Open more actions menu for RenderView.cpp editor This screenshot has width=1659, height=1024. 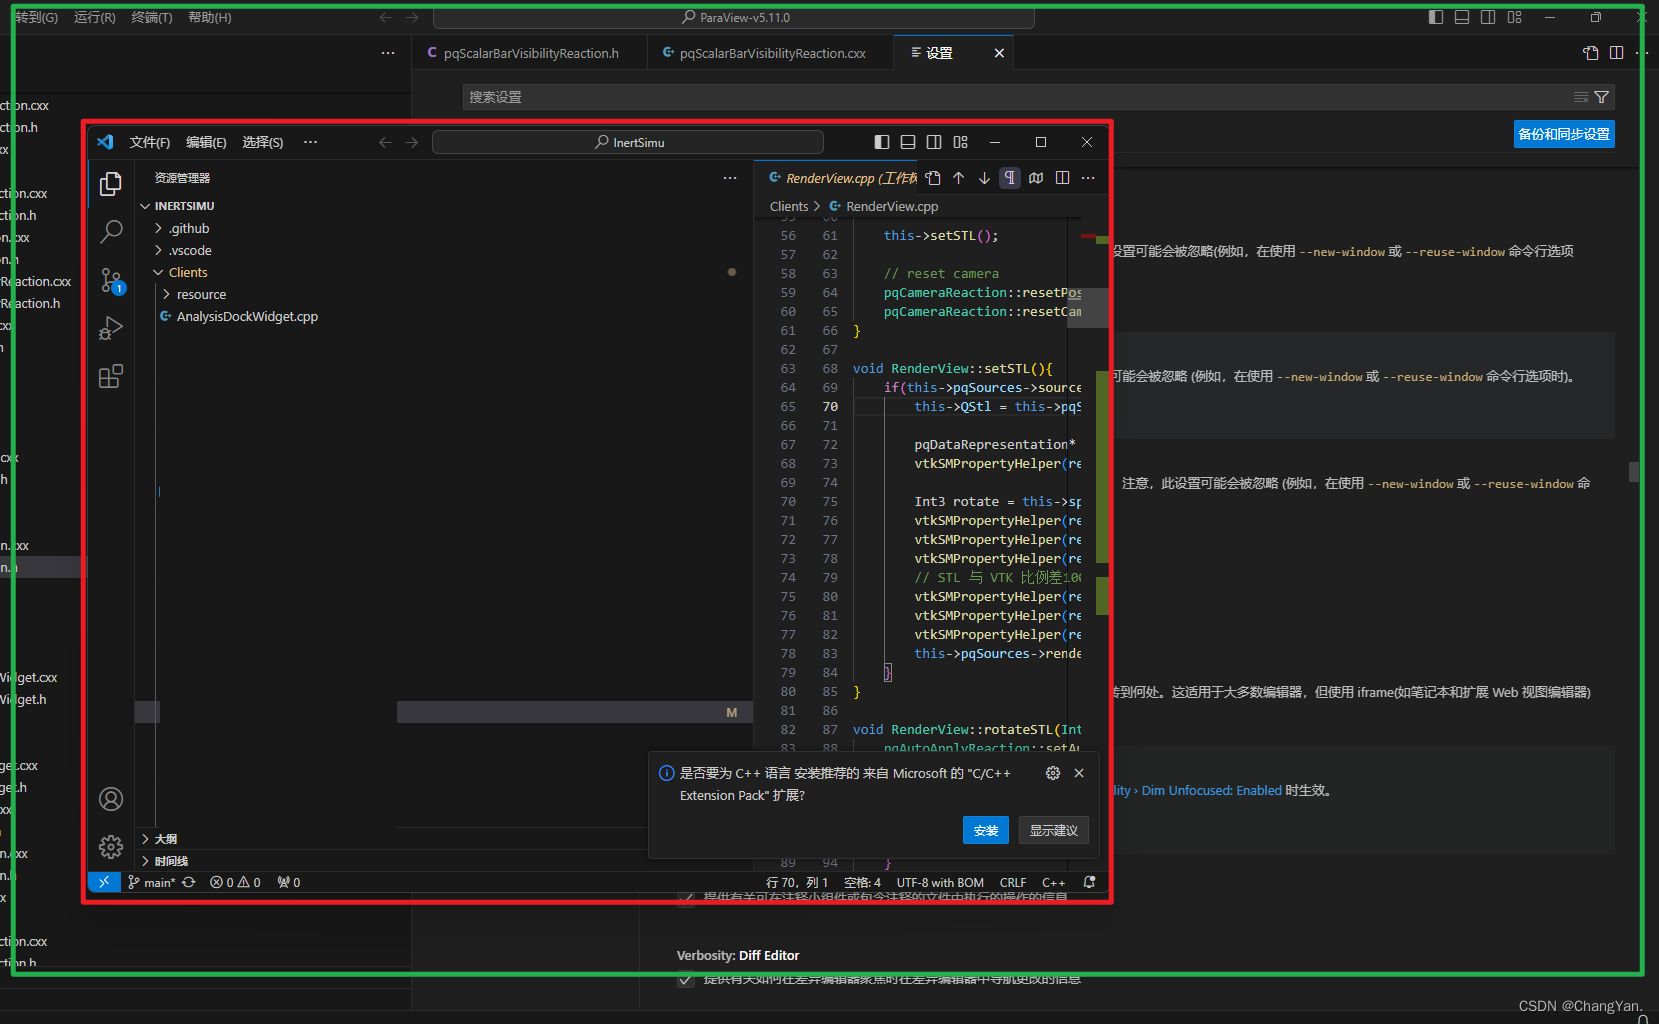point(1088,178)
